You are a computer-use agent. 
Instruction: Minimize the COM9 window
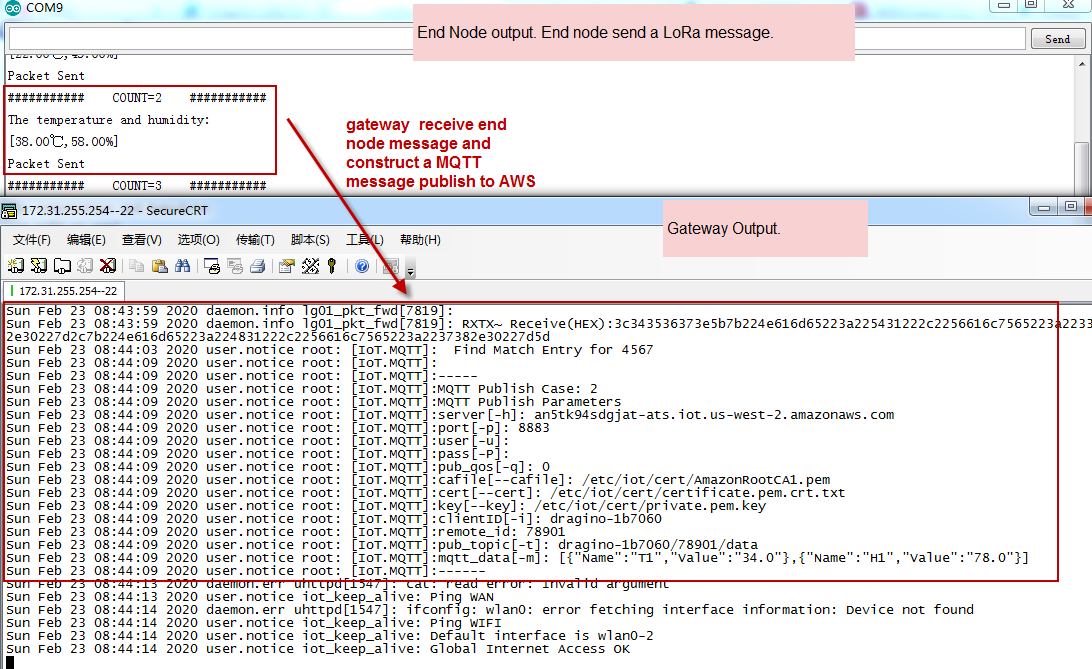click(x=1004, y=5)
